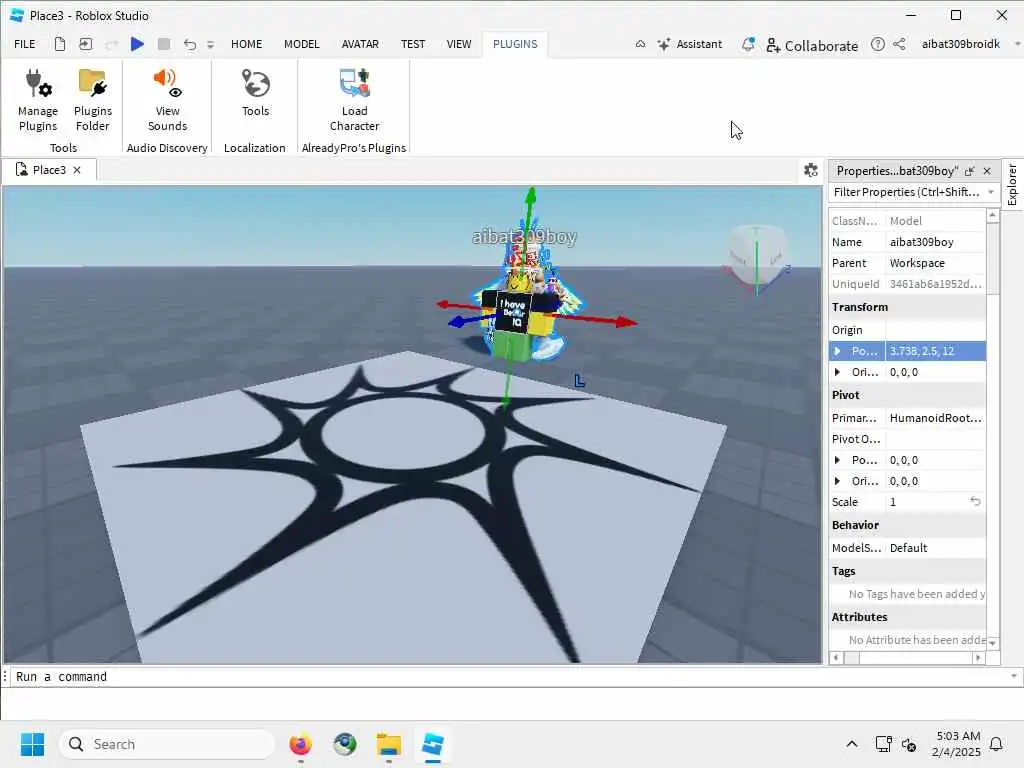
Task: Click the horizontal scrollbar right arrow in Properties
Action: point(978,658)
